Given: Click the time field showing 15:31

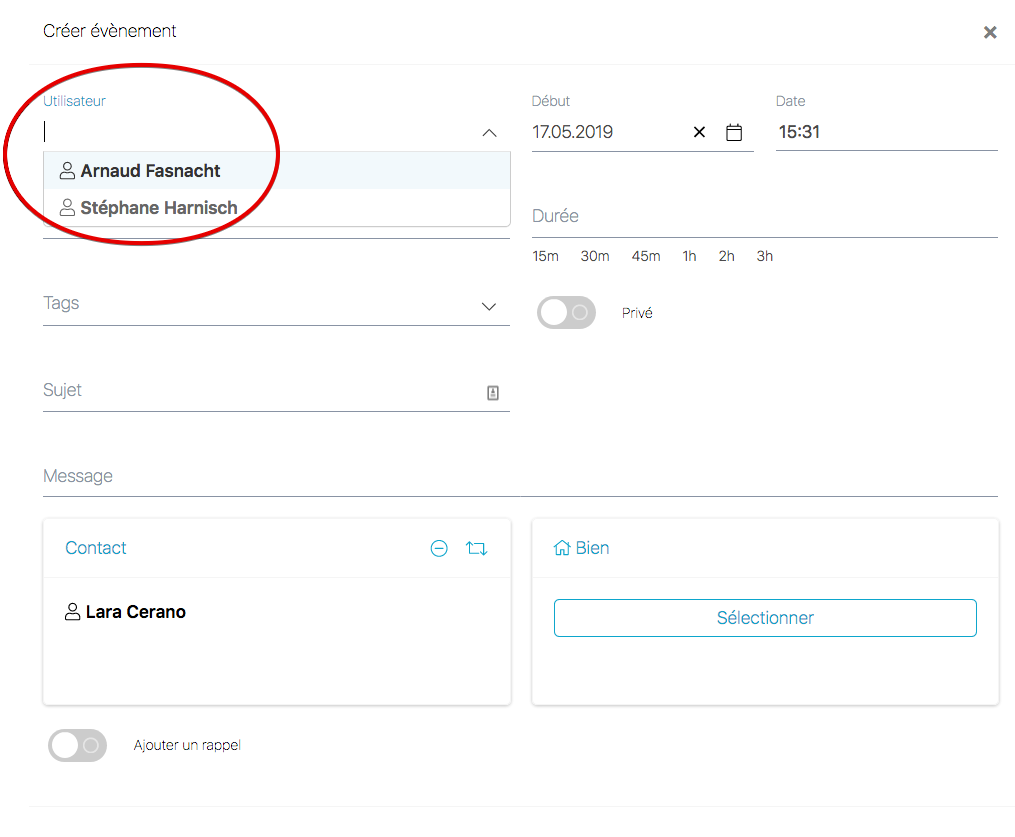Looking at the screenshot, I should pyautogui.click(x=886, y=132).
